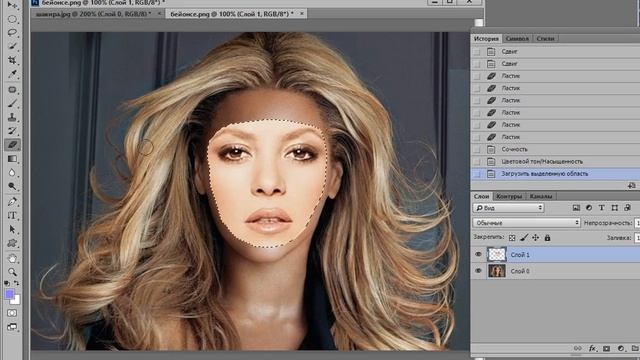Switch to the Слои tab
Viewport: 640px width, 360px height.
point(481,196)
